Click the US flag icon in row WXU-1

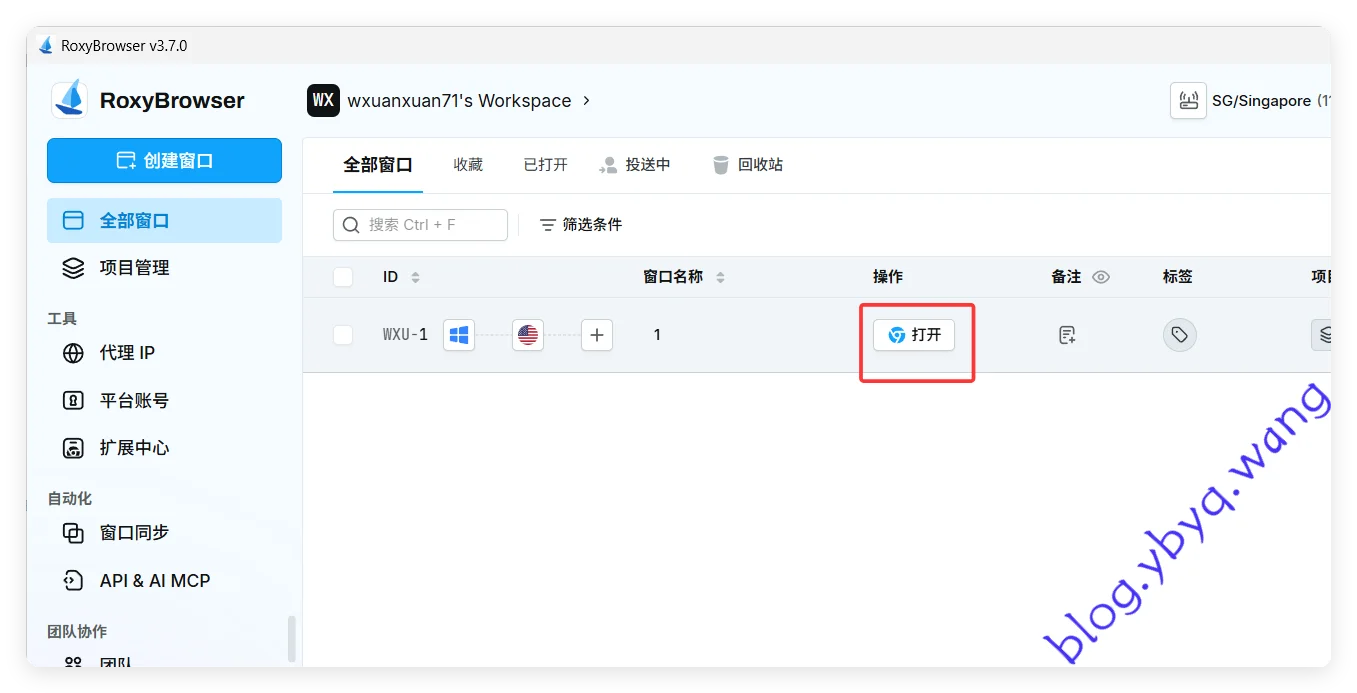click(528, 335)
